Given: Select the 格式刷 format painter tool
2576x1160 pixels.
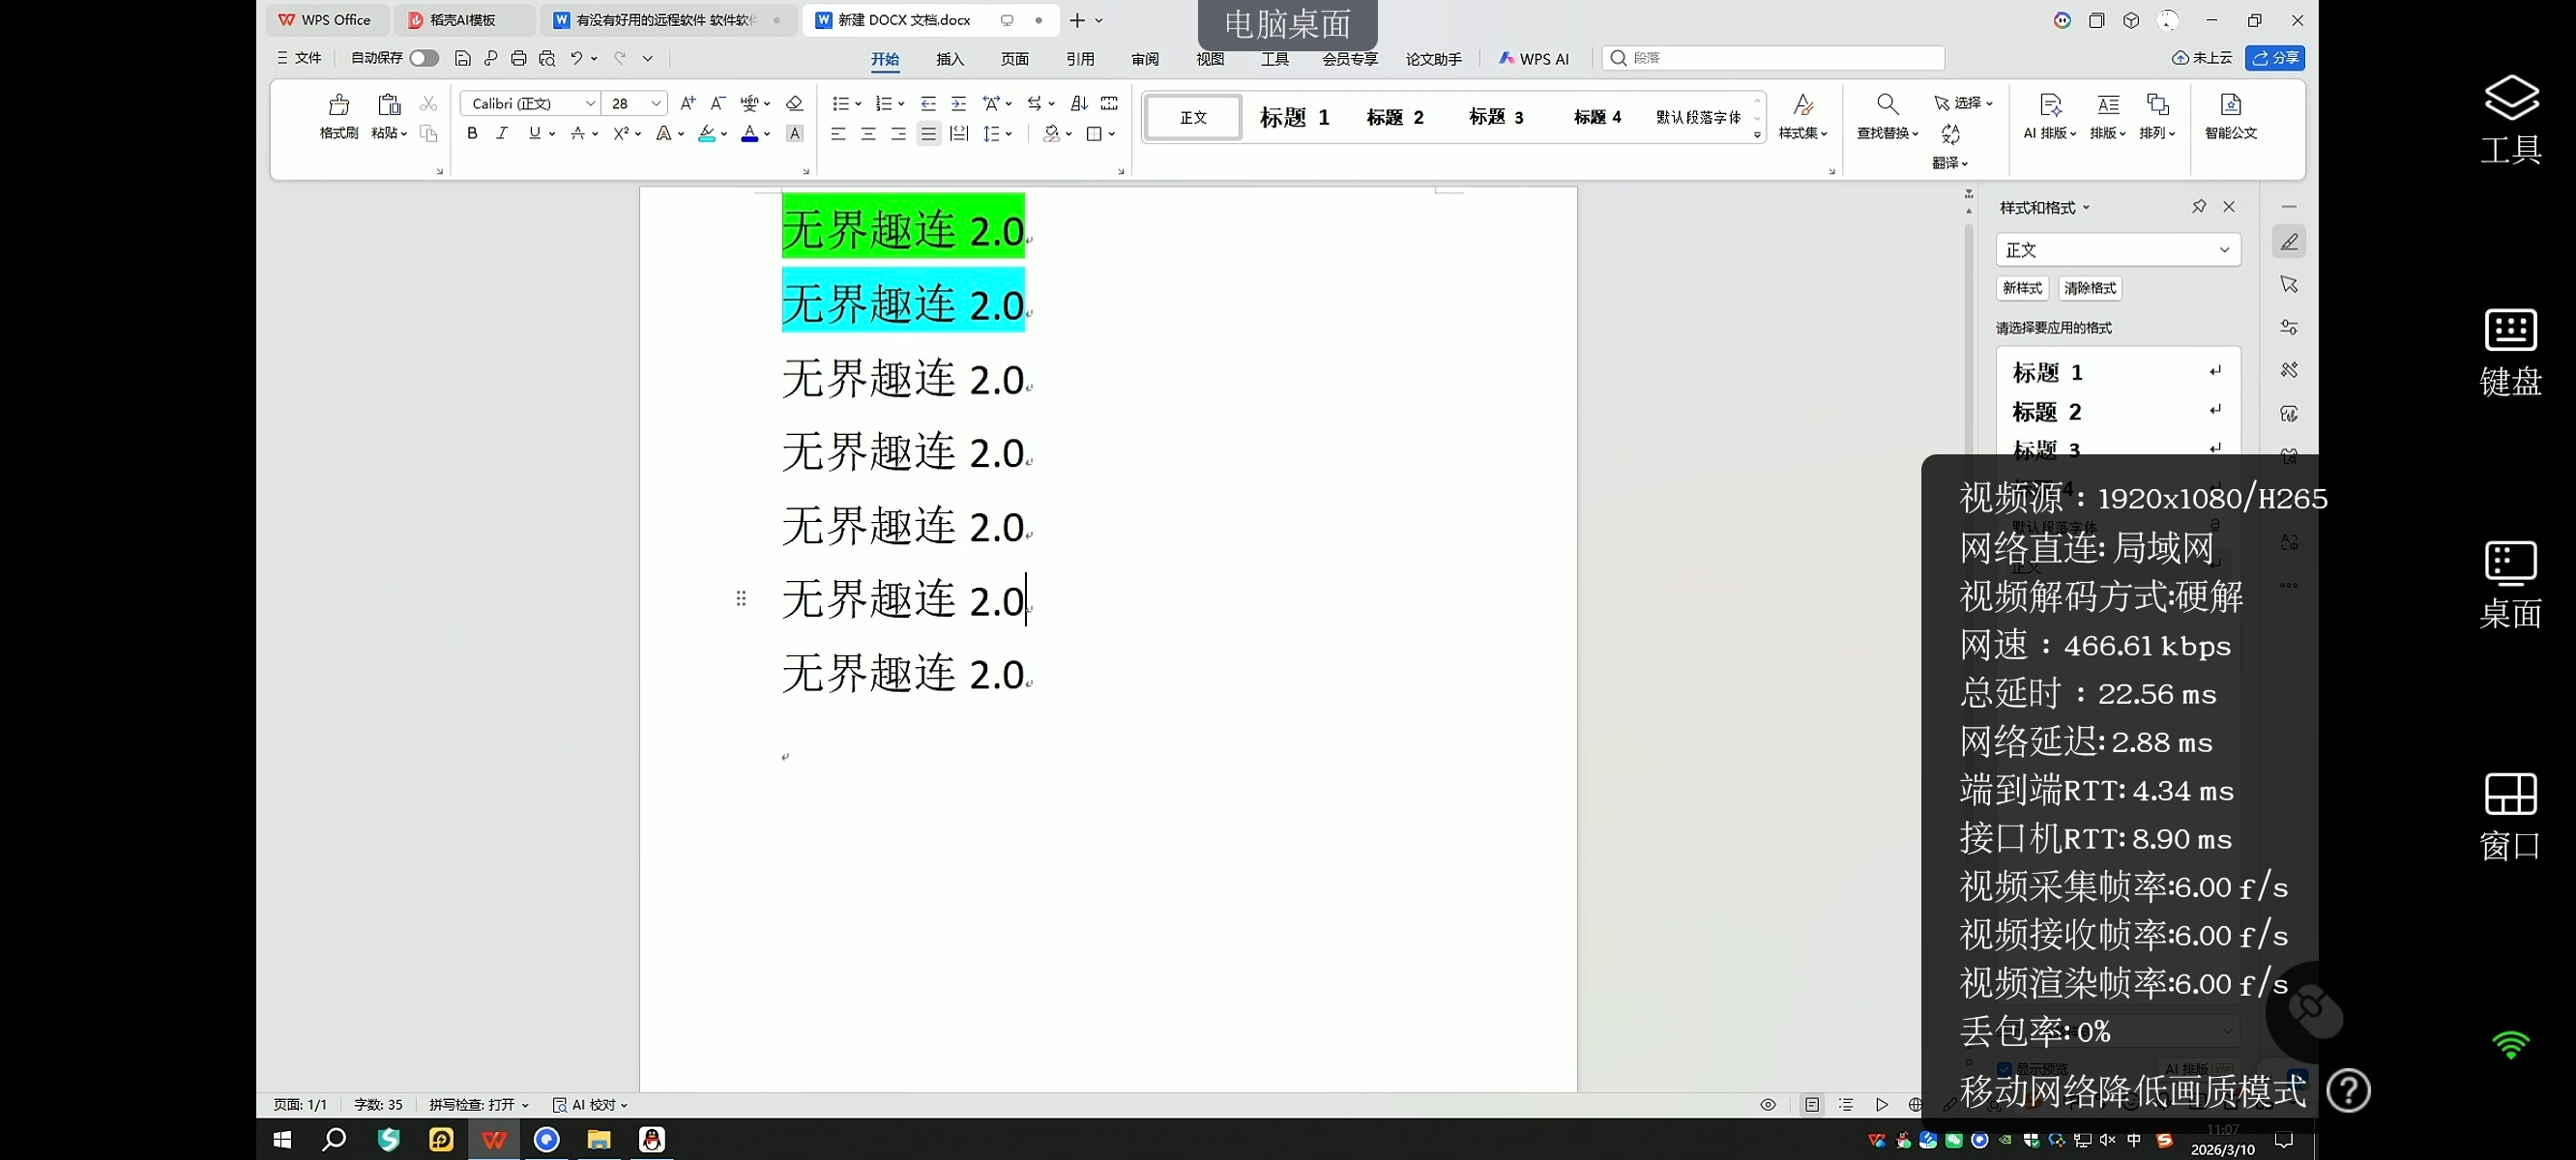Looking at the screenshot, I should point(337,117).
